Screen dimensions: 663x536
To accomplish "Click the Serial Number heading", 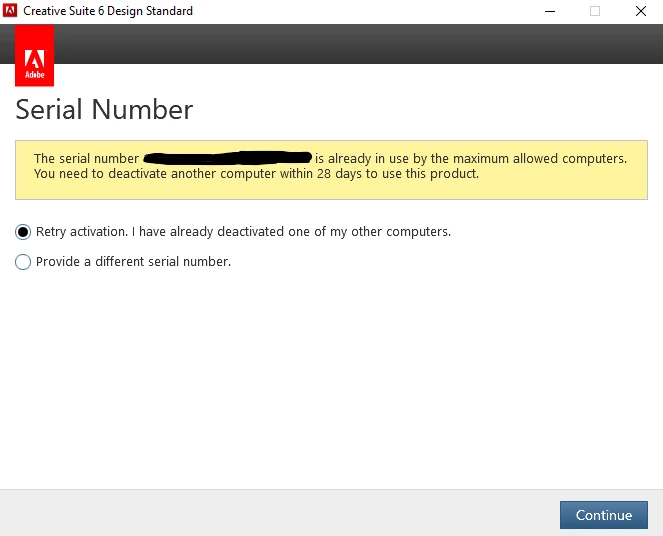I will pos(104,110).
